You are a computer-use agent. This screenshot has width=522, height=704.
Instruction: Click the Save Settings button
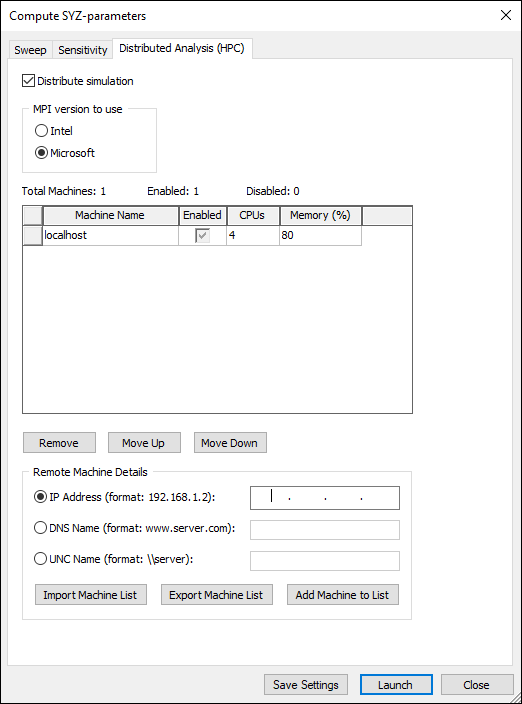point(306,684)
